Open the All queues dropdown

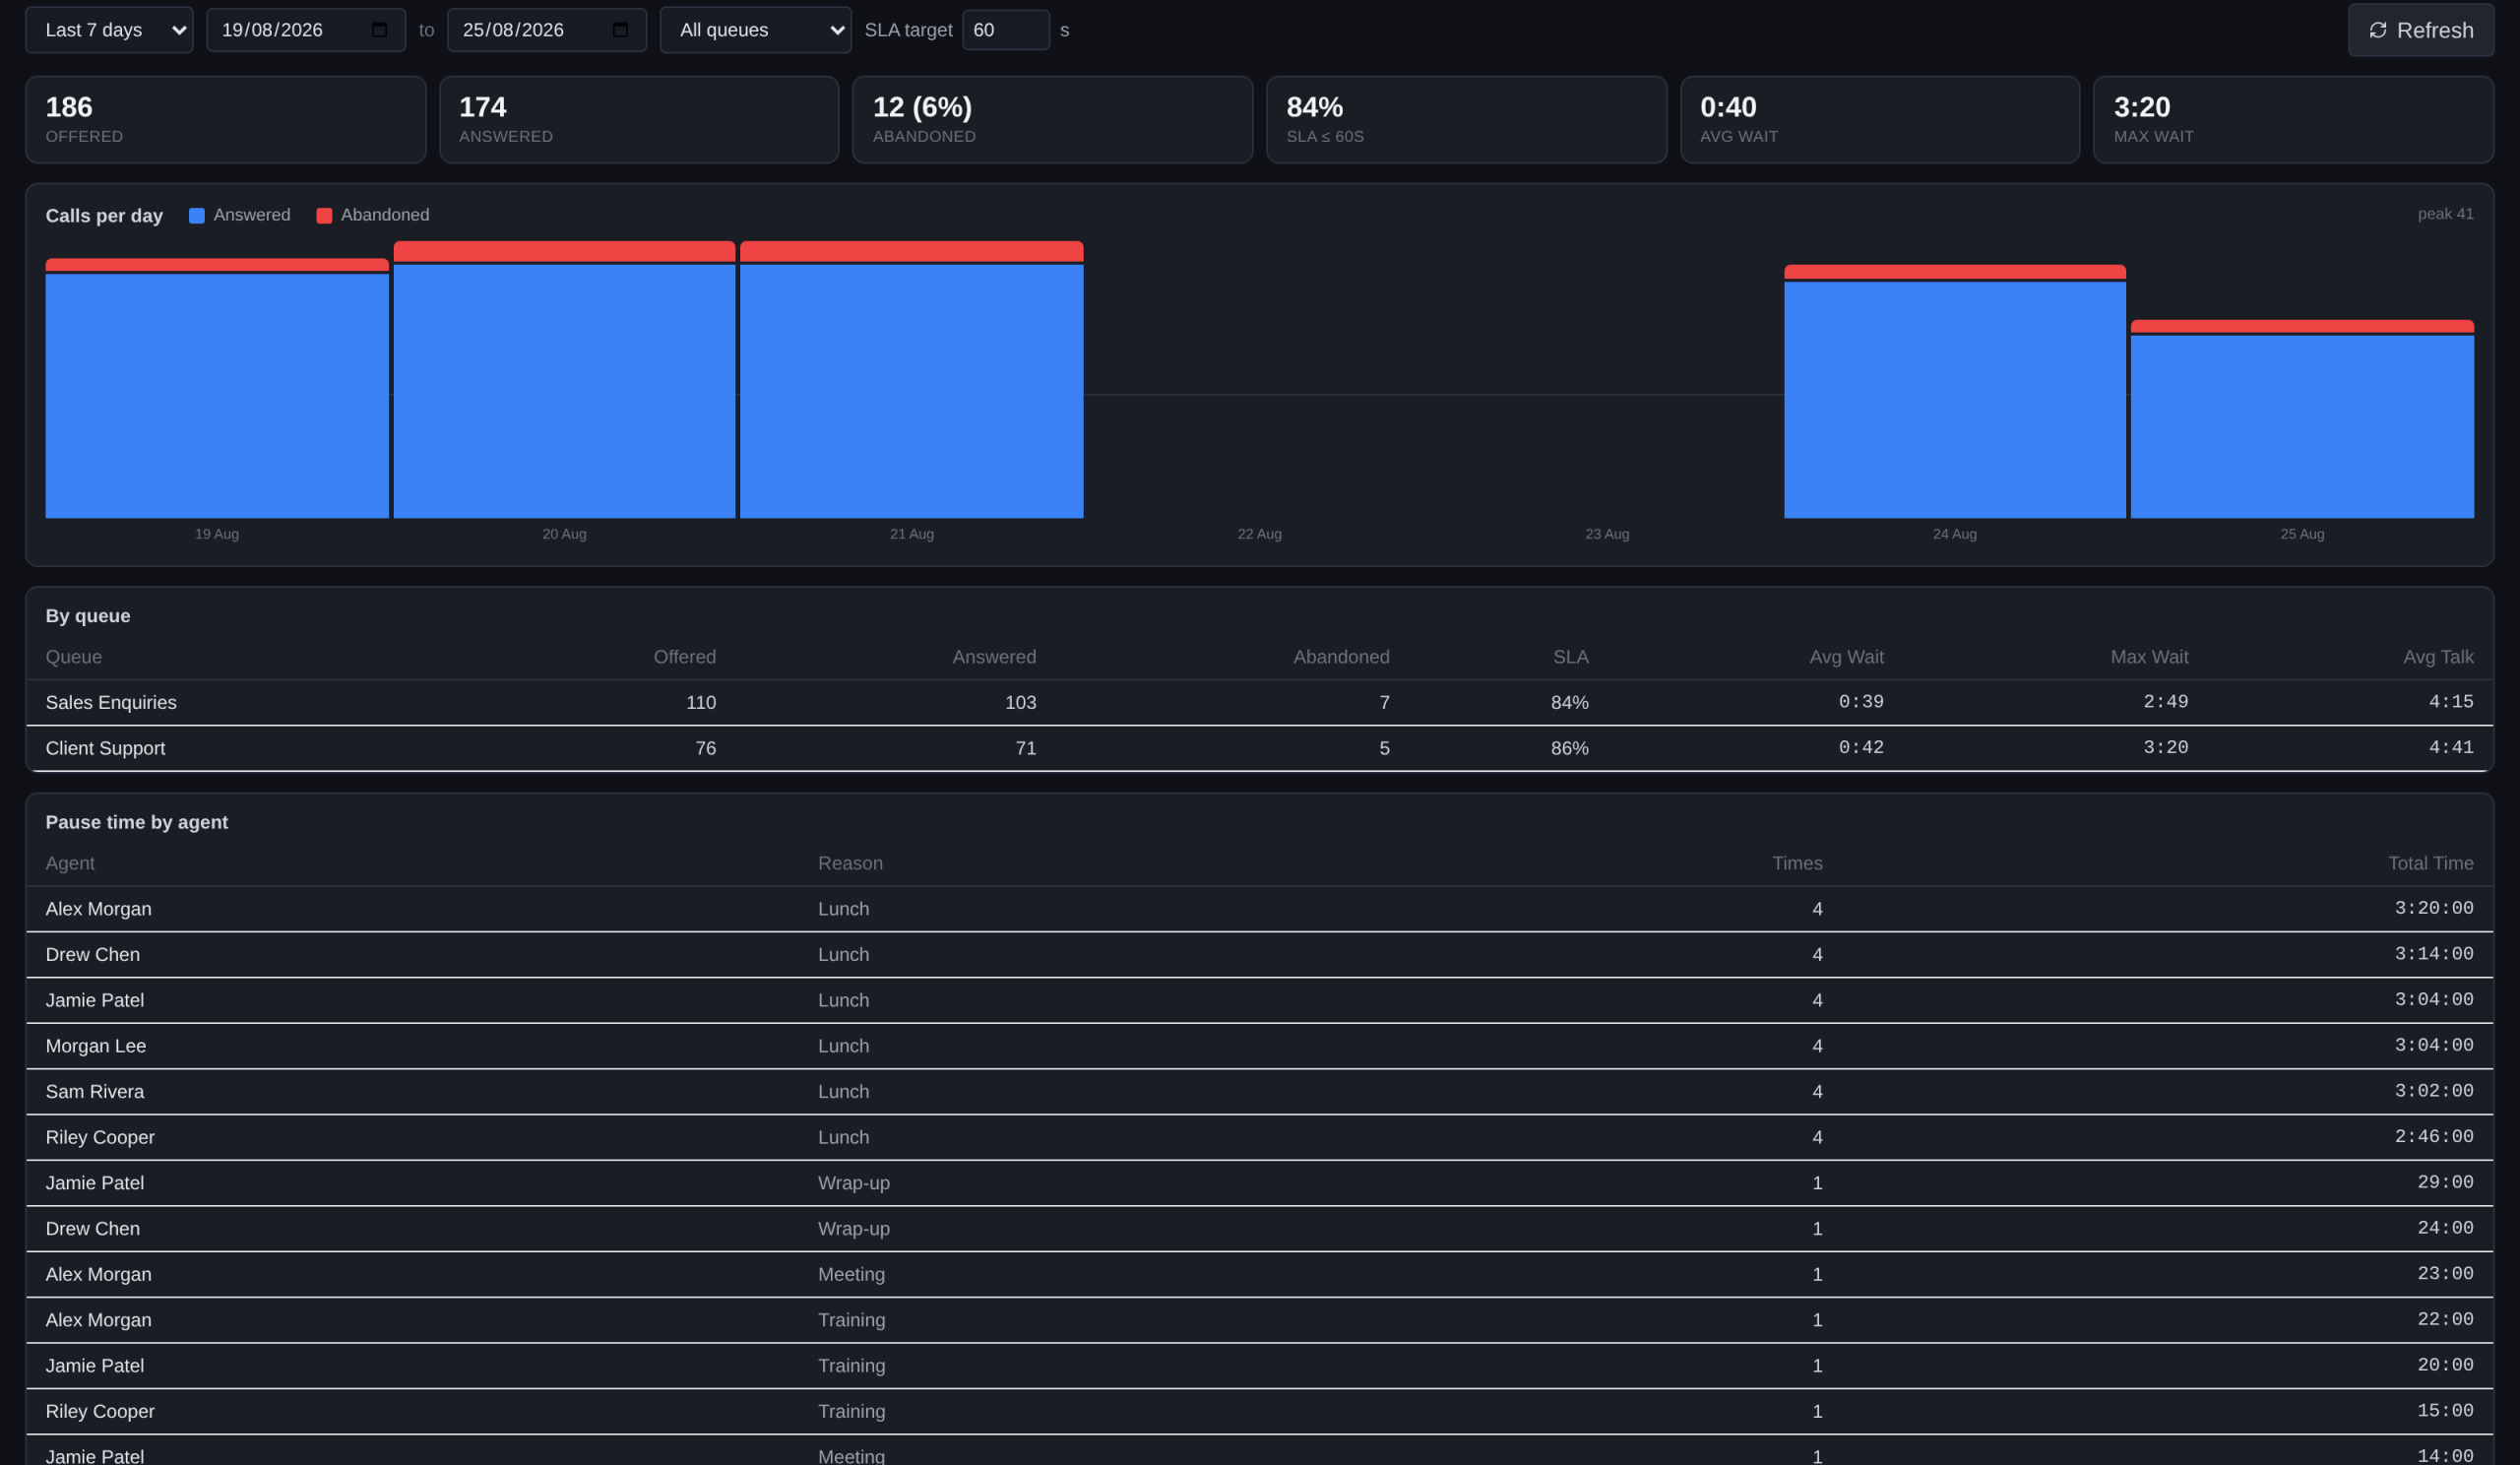[755, 30]
